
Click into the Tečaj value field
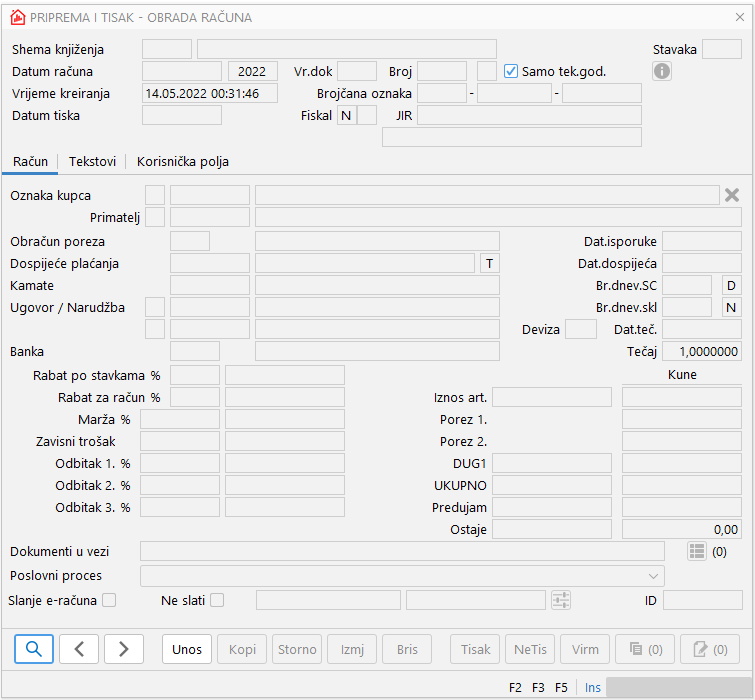702,351
